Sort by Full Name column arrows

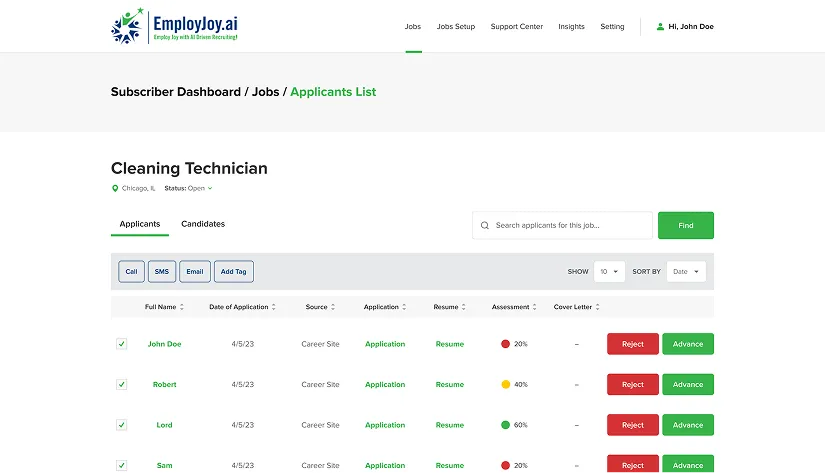click(x=184, y=307)
